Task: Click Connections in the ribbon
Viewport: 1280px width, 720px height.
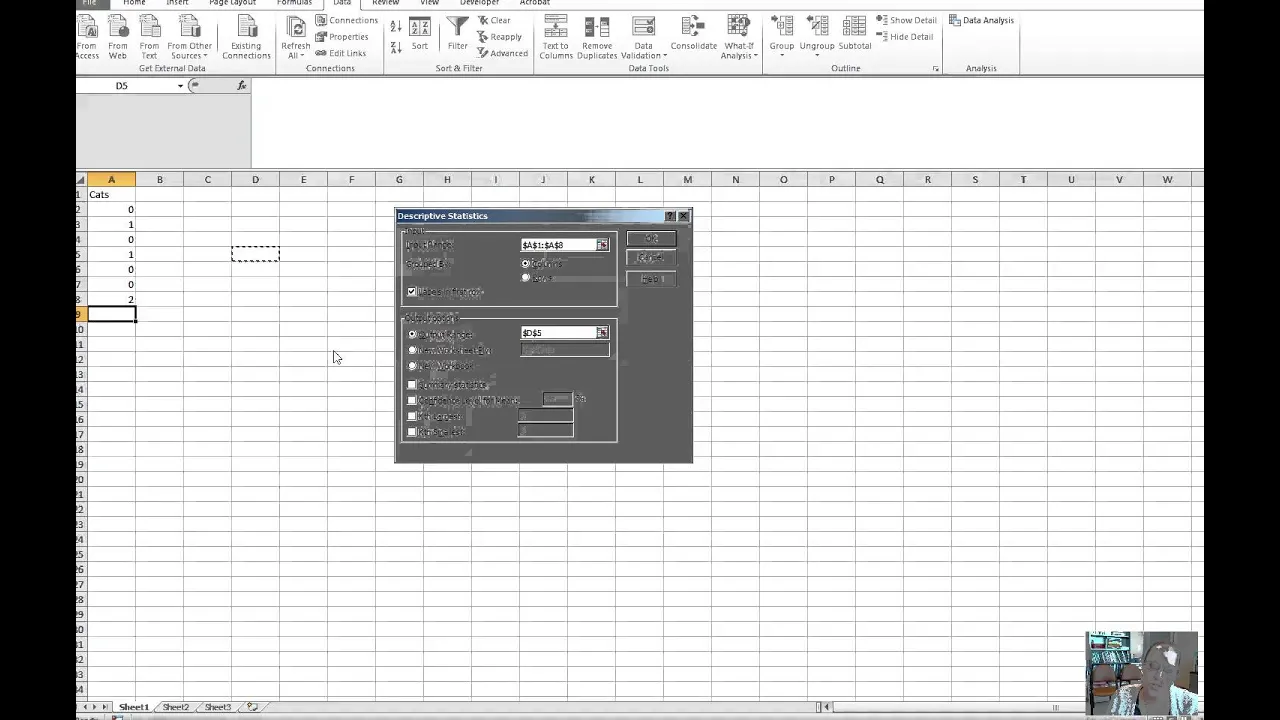Action: coord(346,20)
